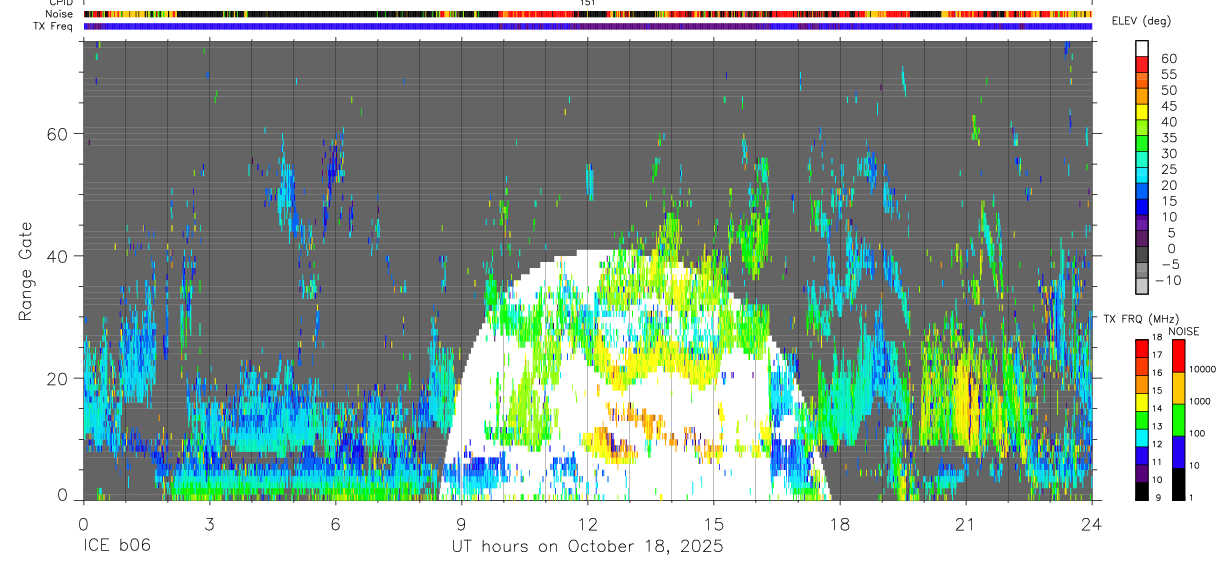
Task: Click the 'ELEV (deg)' colorbar title
Action: coord(1141,21)
